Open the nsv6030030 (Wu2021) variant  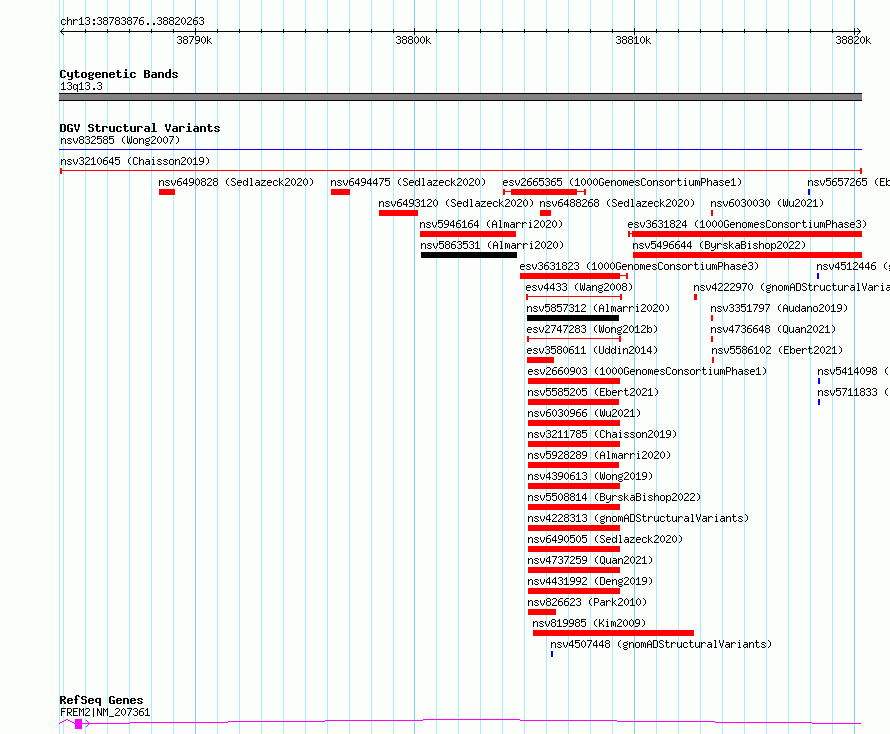(767, 203)
